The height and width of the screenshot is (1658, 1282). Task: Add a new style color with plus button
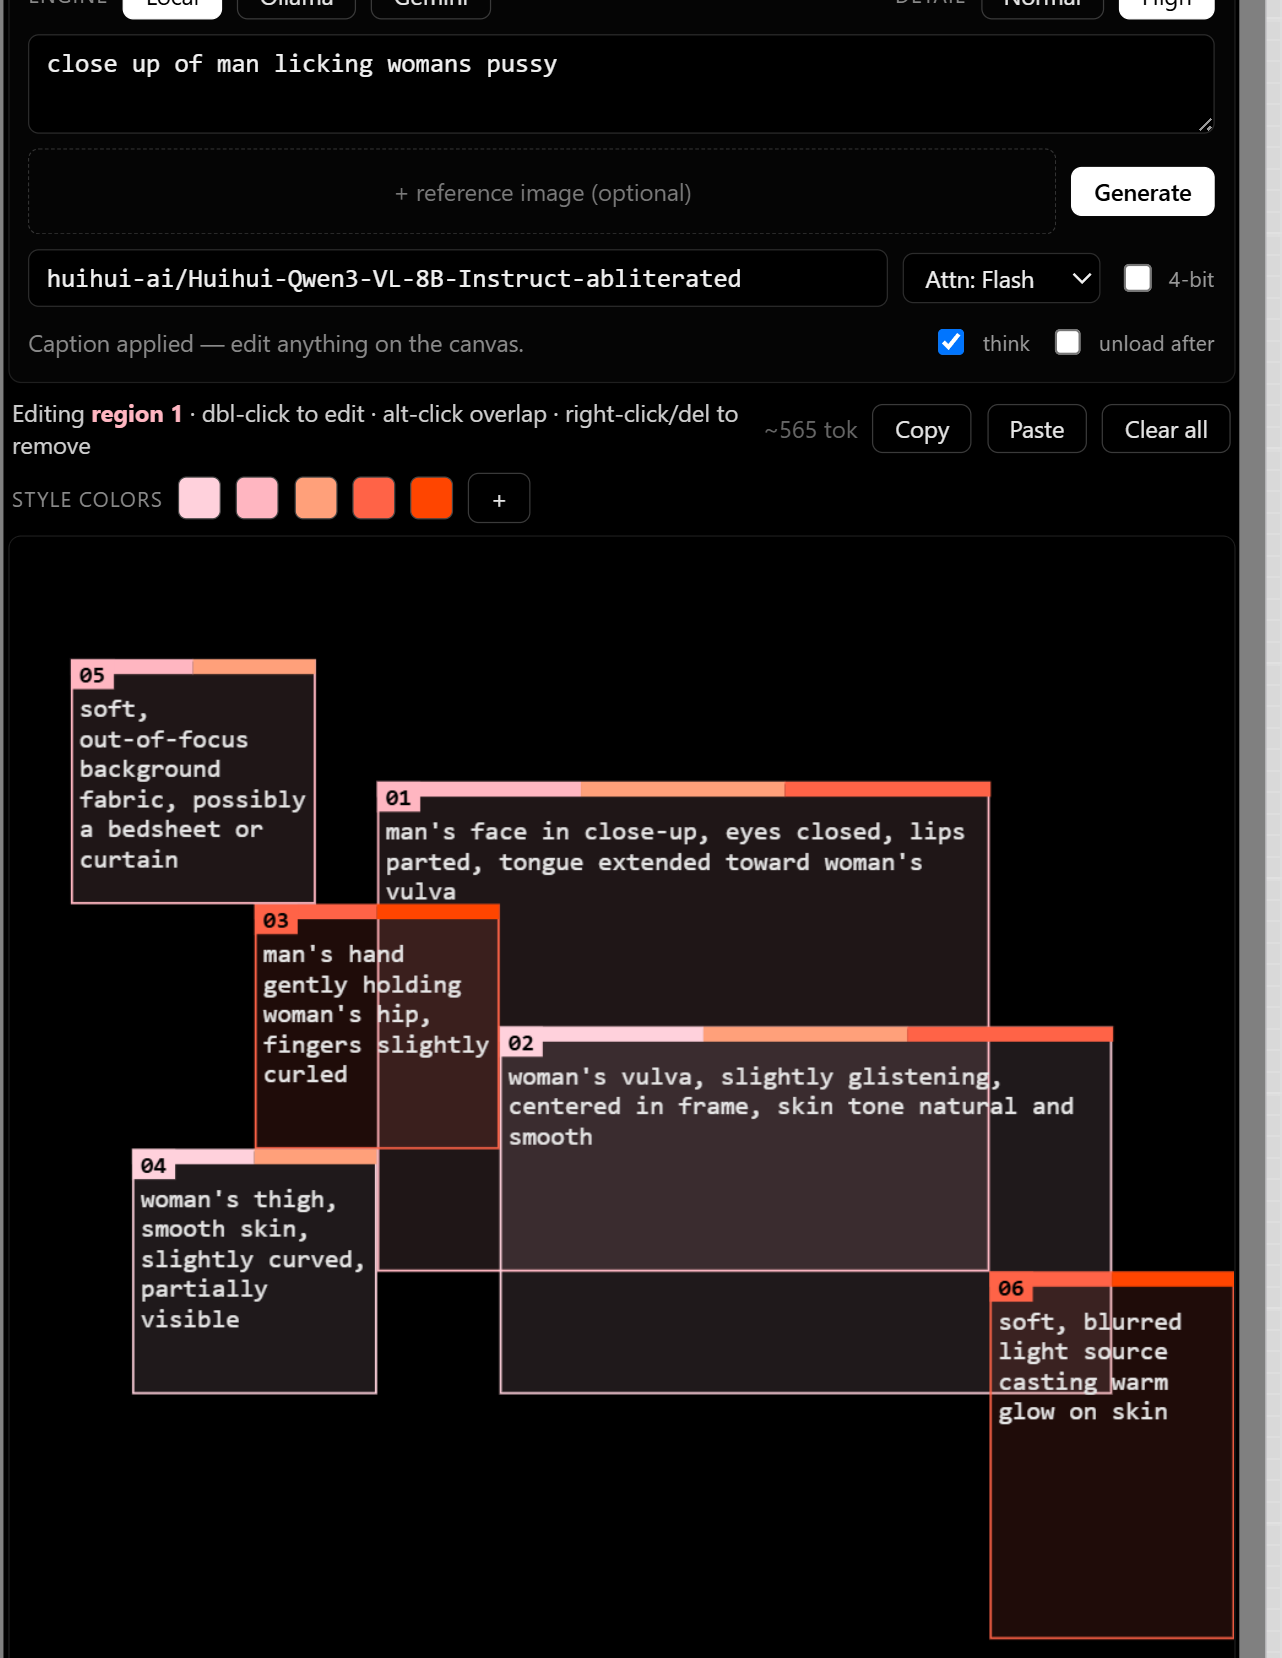click(x=498, y=498)
